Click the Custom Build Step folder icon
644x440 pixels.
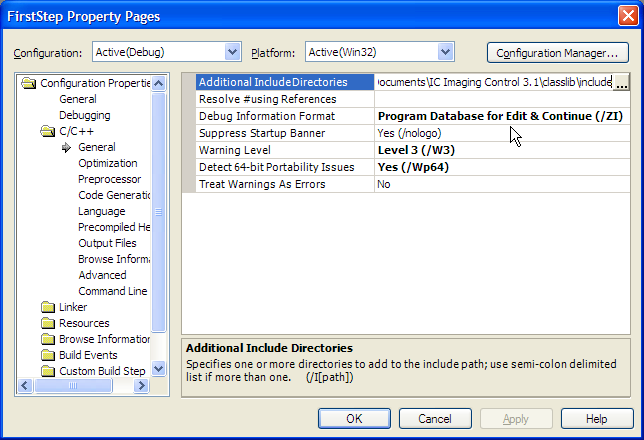[47, 371]
